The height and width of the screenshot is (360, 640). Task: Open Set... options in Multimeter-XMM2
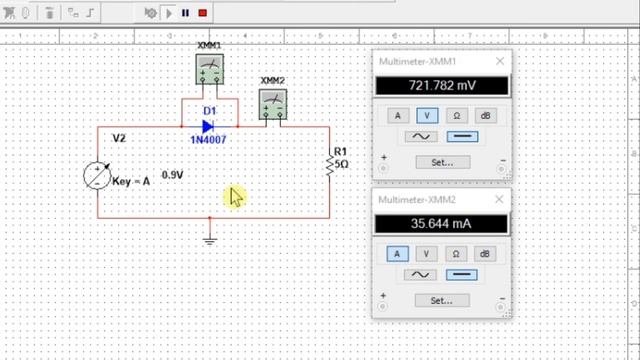pyautogui.click(x=442, y=301)
